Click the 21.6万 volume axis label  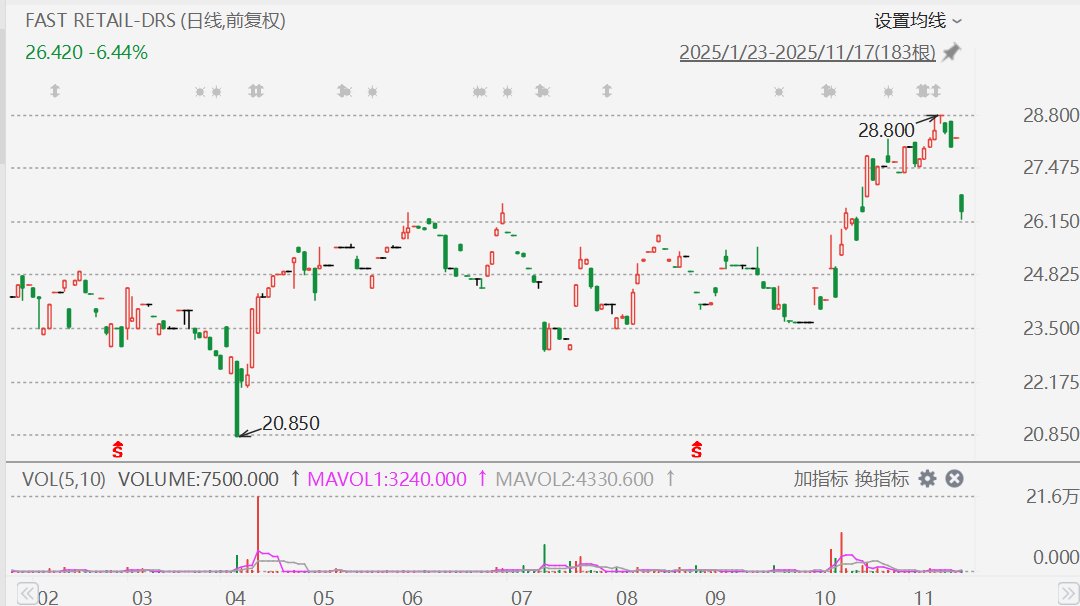click(1052, 496)
